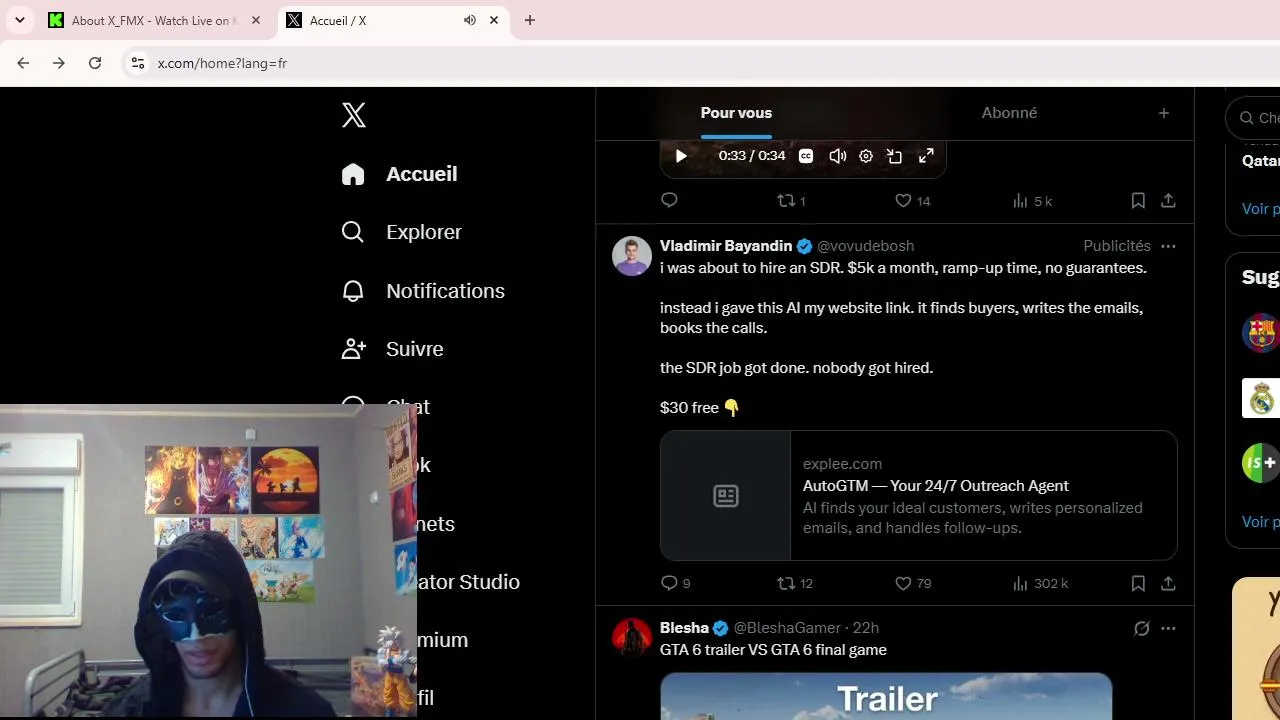Click the @BleshaGamer handle

(x=787, y=628)
